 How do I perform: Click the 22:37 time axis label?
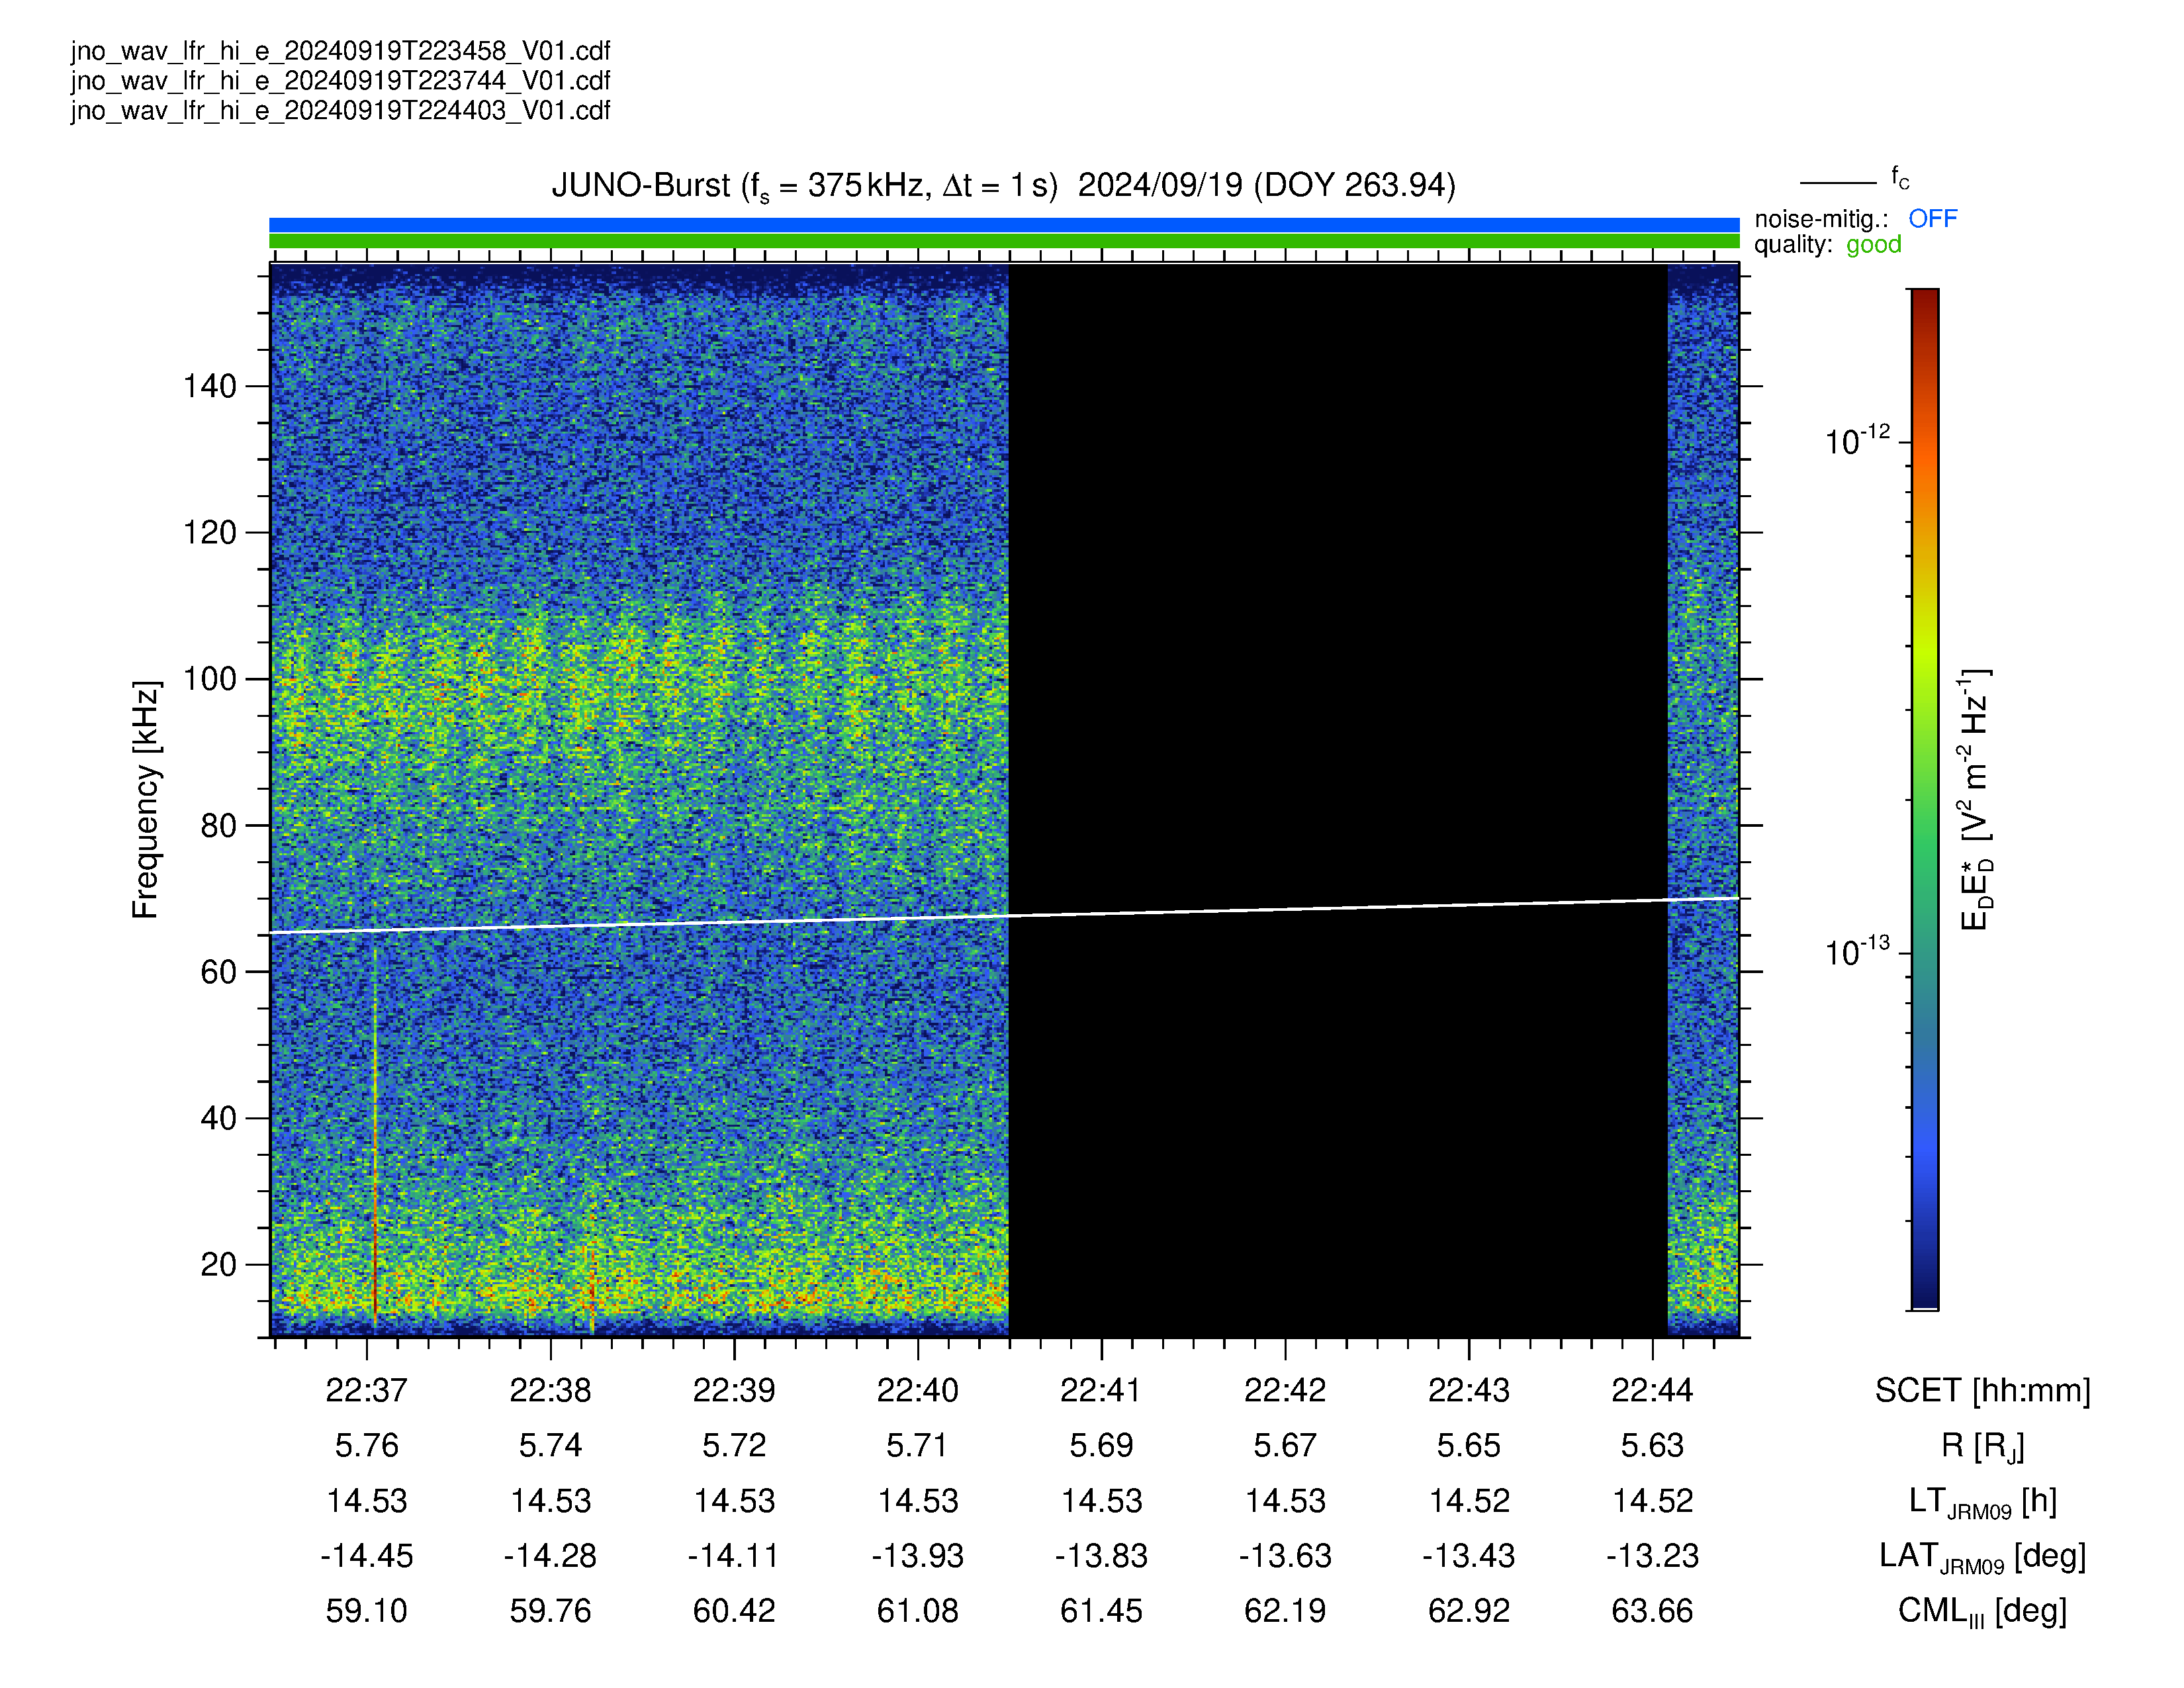(x=367, y=1390)
